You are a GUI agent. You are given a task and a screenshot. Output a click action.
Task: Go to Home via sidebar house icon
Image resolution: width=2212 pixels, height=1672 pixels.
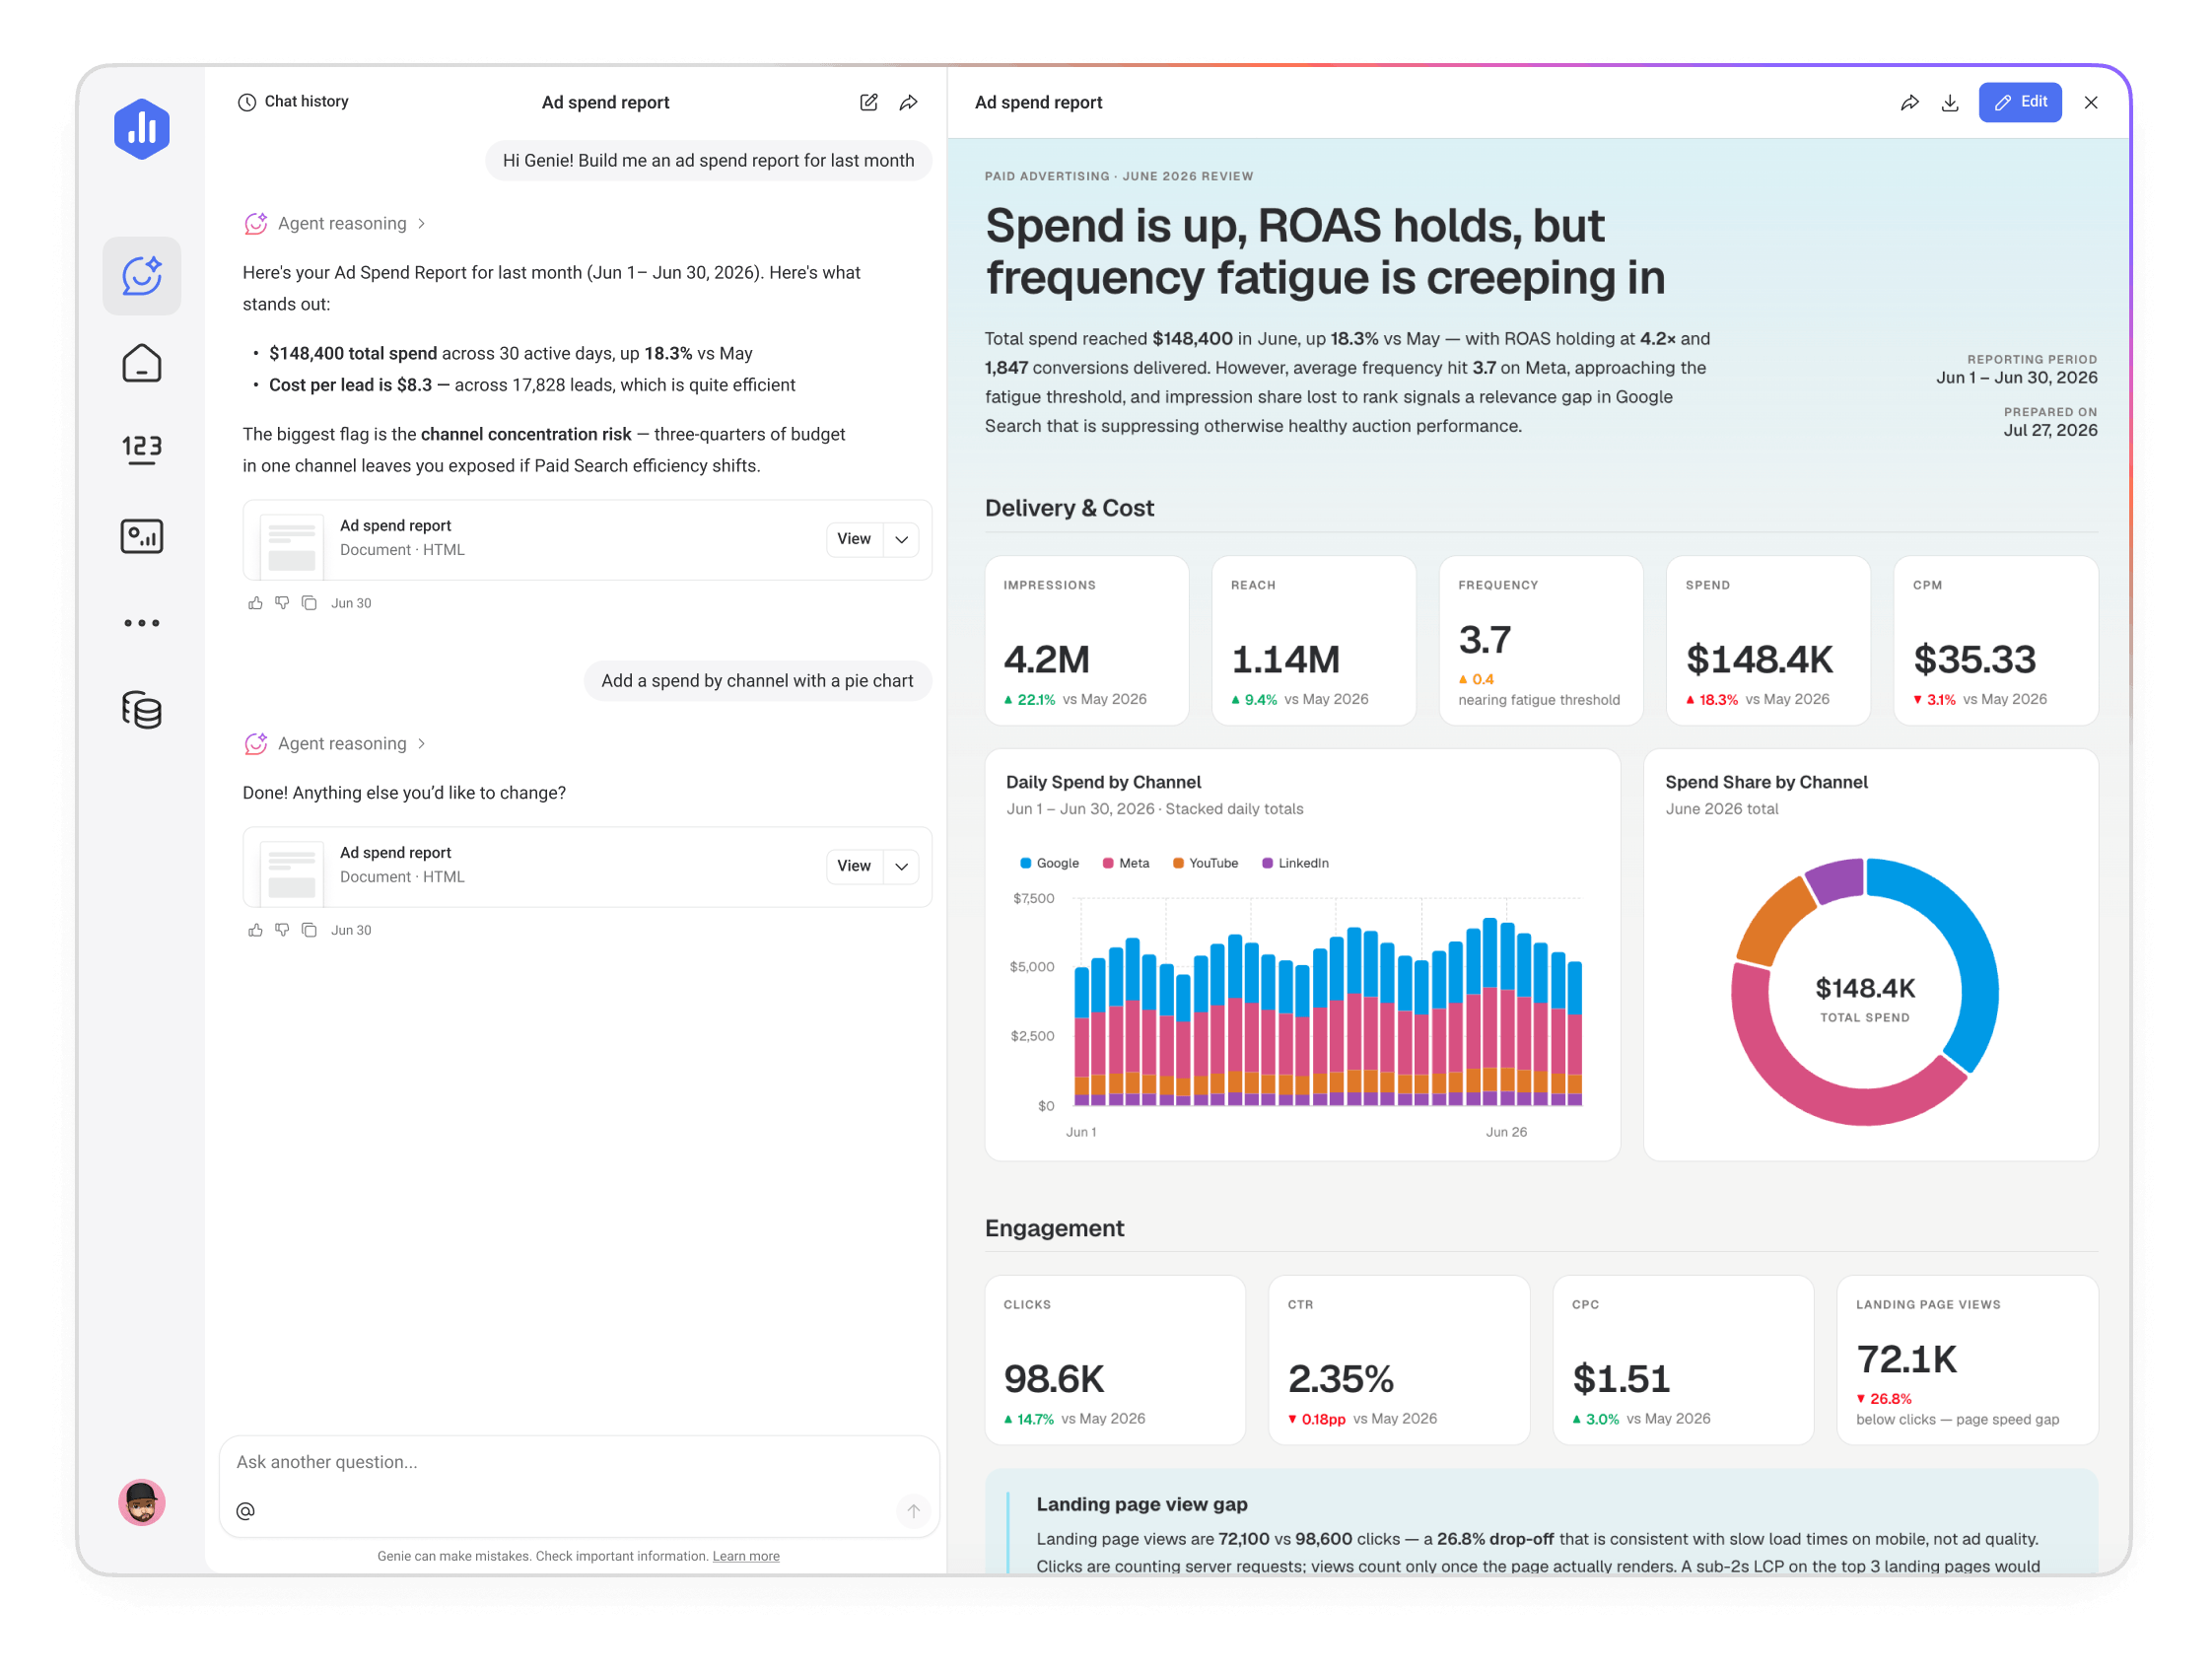[x=142, y=363]
